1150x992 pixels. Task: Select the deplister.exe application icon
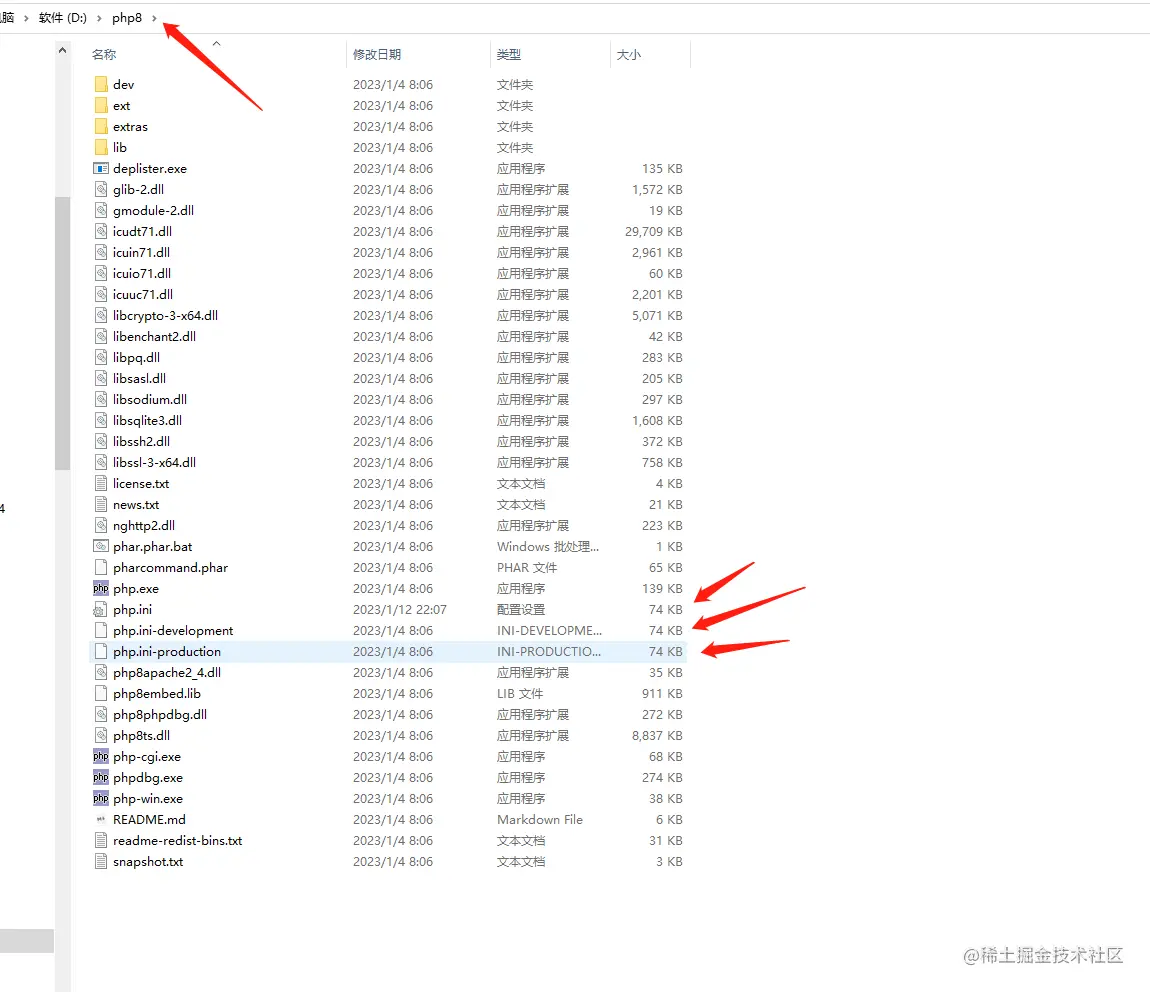coord(101,169)
